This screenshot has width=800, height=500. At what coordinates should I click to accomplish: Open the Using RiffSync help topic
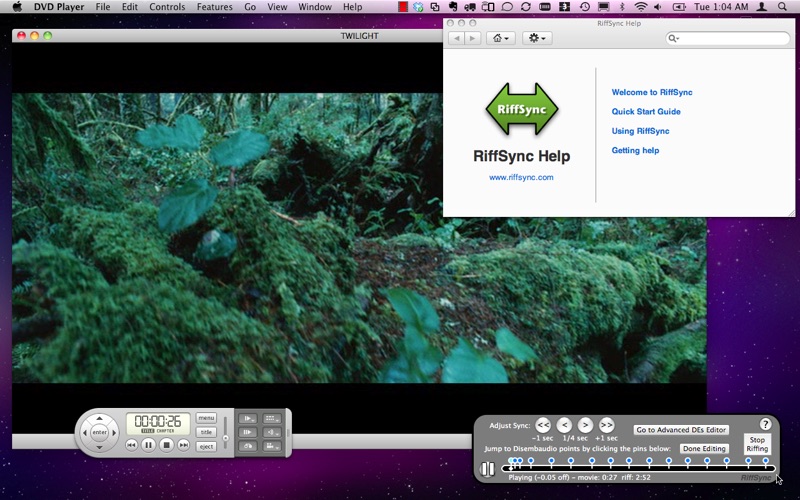point(640,131)
